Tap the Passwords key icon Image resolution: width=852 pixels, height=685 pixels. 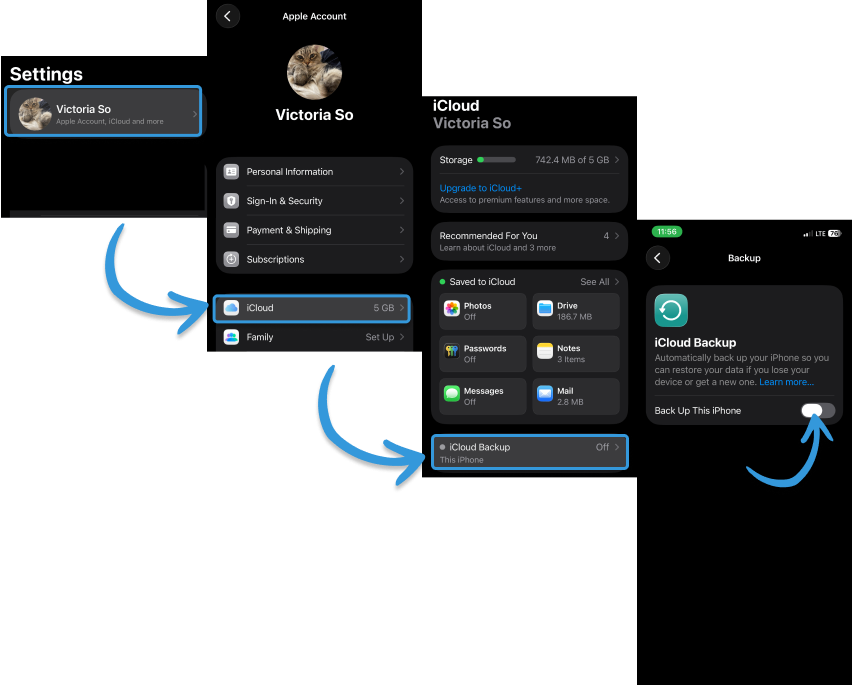451,352
